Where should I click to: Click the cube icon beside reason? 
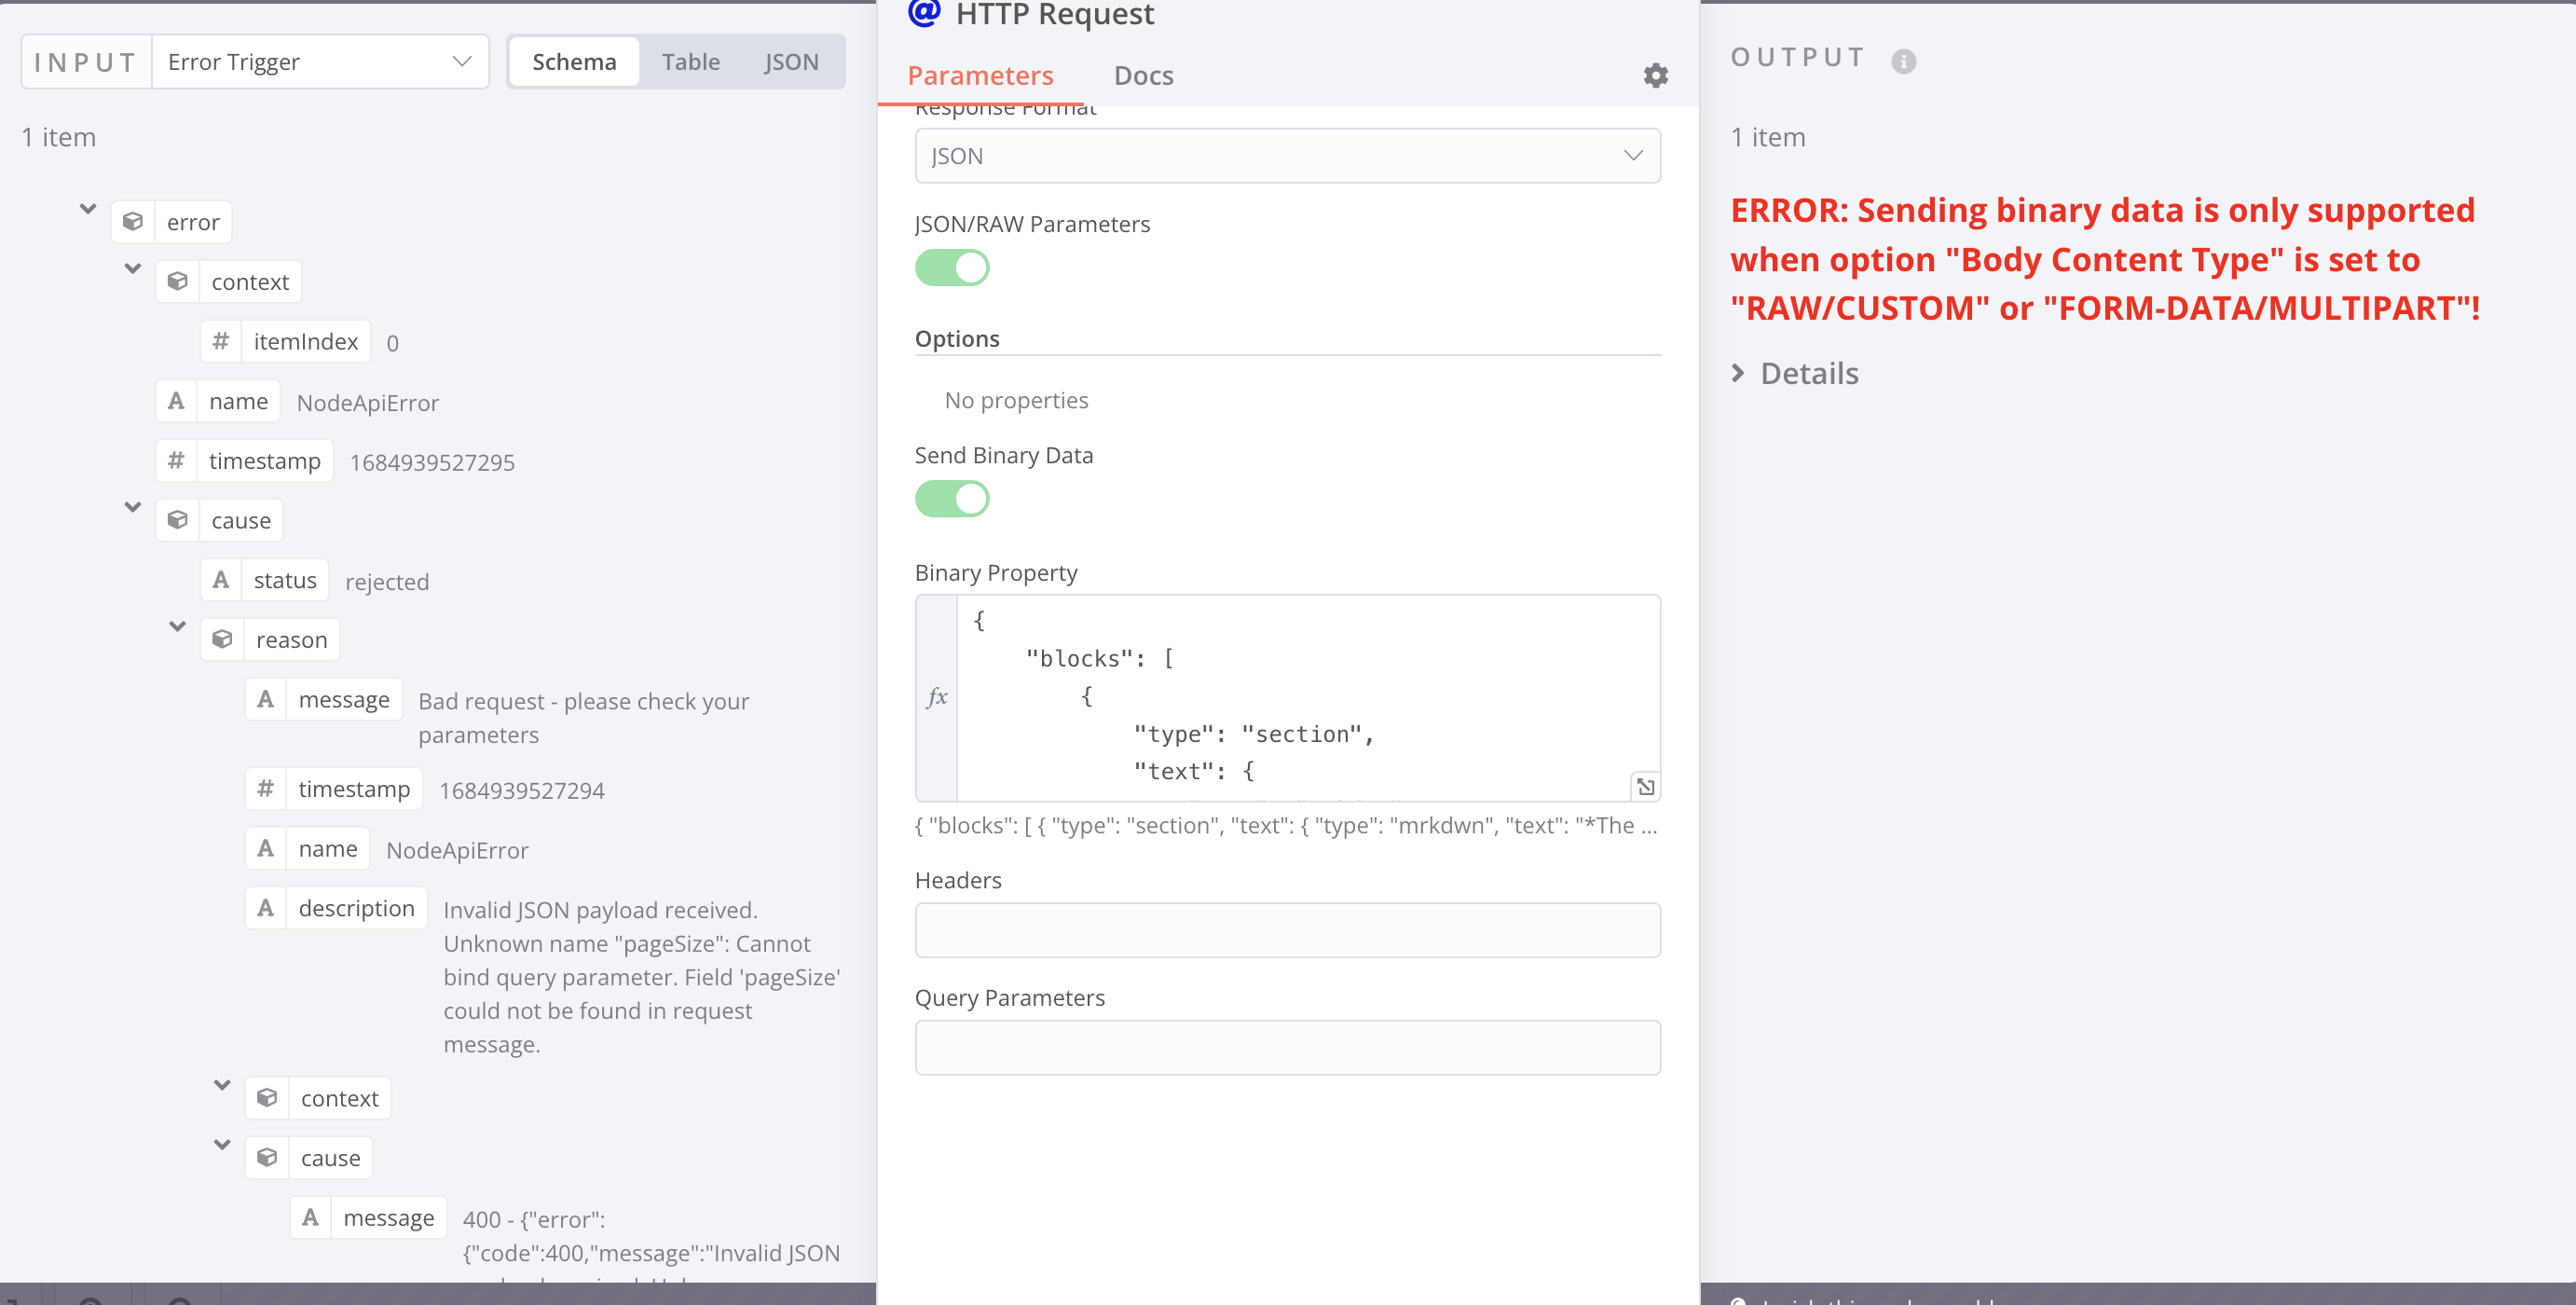(x=223, y=640)
